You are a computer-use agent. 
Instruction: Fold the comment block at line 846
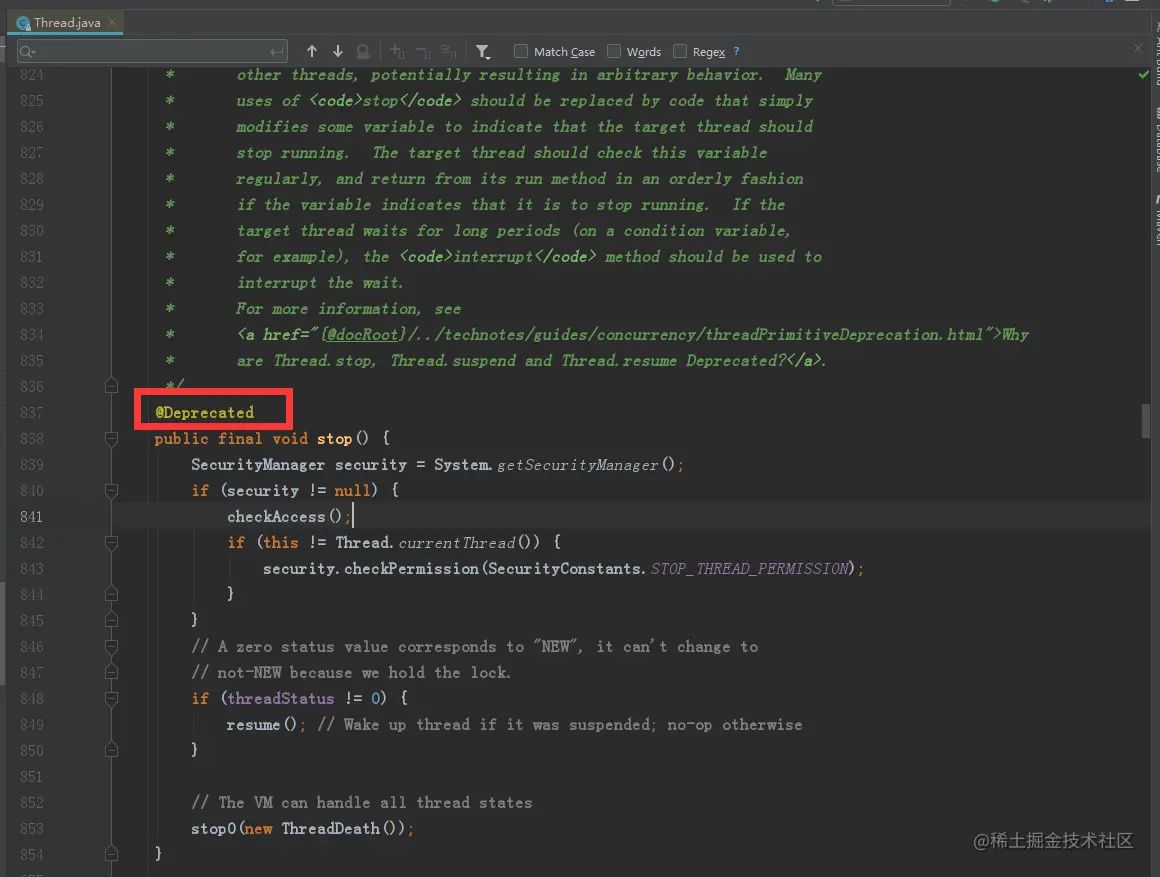tap(112, 646)
